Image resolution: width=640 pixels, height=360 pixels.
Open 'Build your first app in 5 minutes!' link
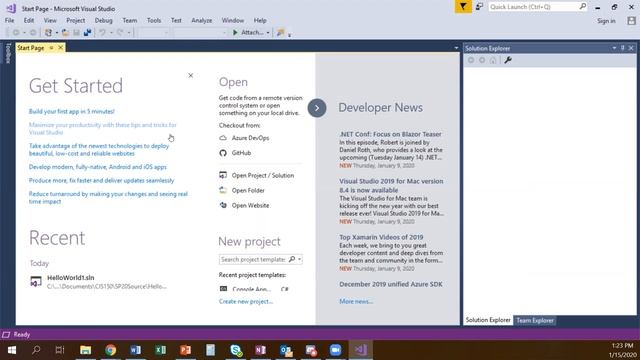[x=71, y=111]
